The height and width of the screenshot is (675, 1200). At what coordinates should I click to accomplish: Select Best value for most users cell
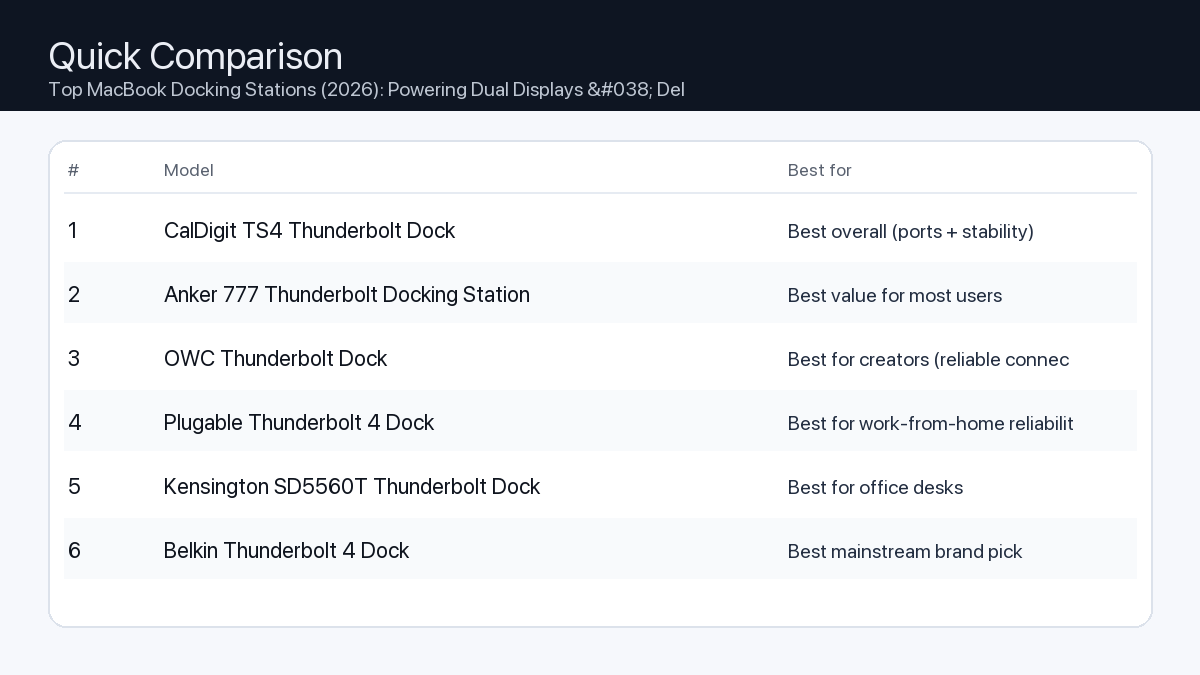[x=894, y=295]
